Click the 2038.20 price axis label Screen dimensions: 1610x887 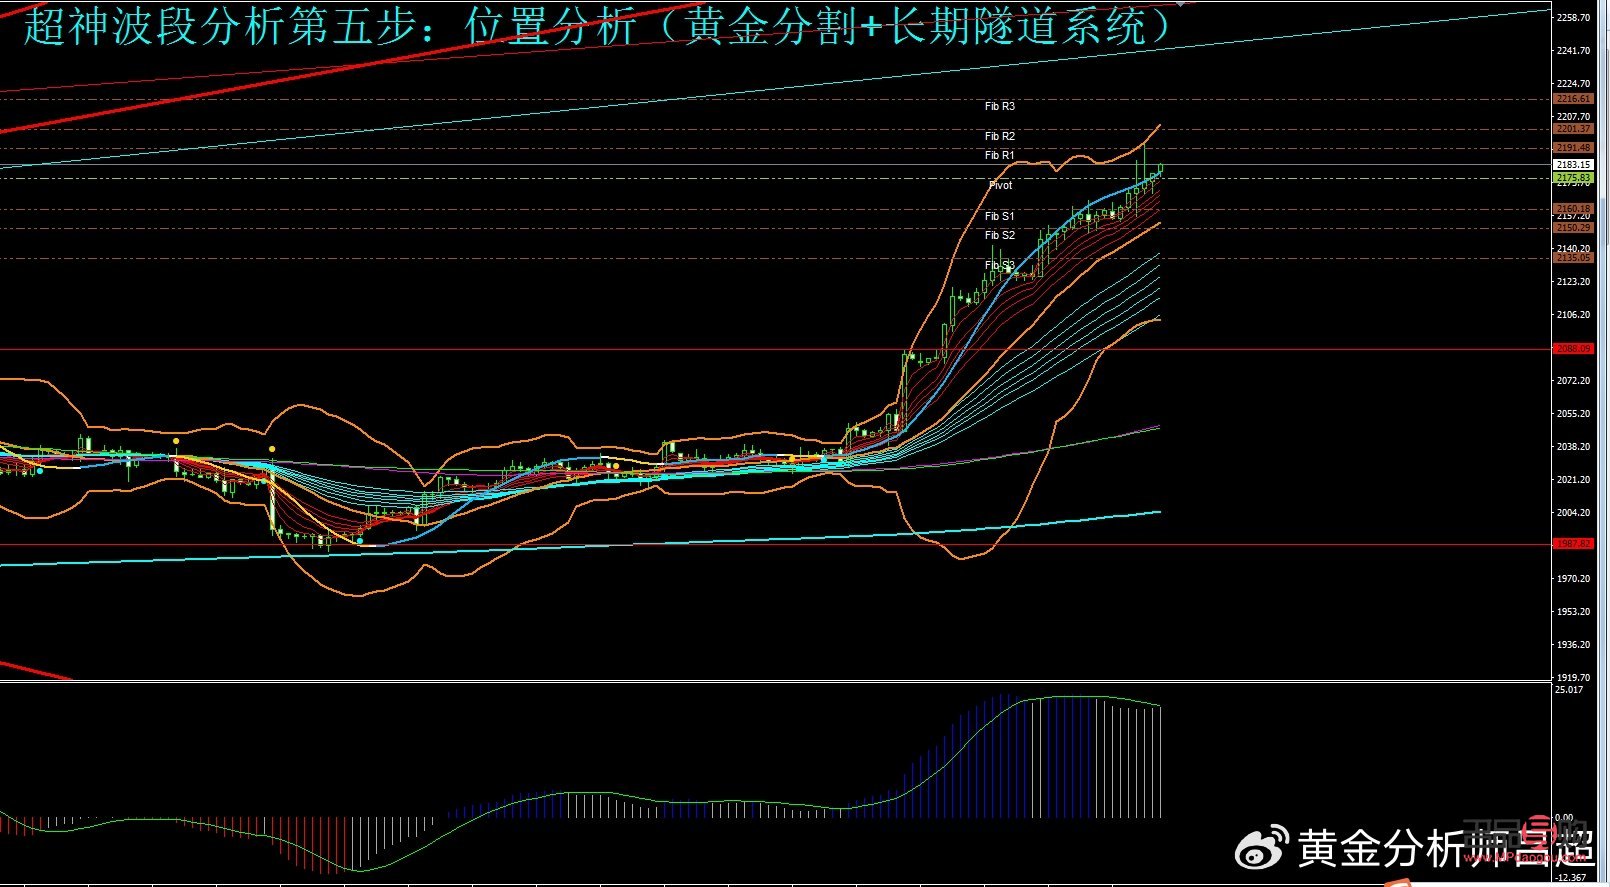click(x=1573, y=446)
